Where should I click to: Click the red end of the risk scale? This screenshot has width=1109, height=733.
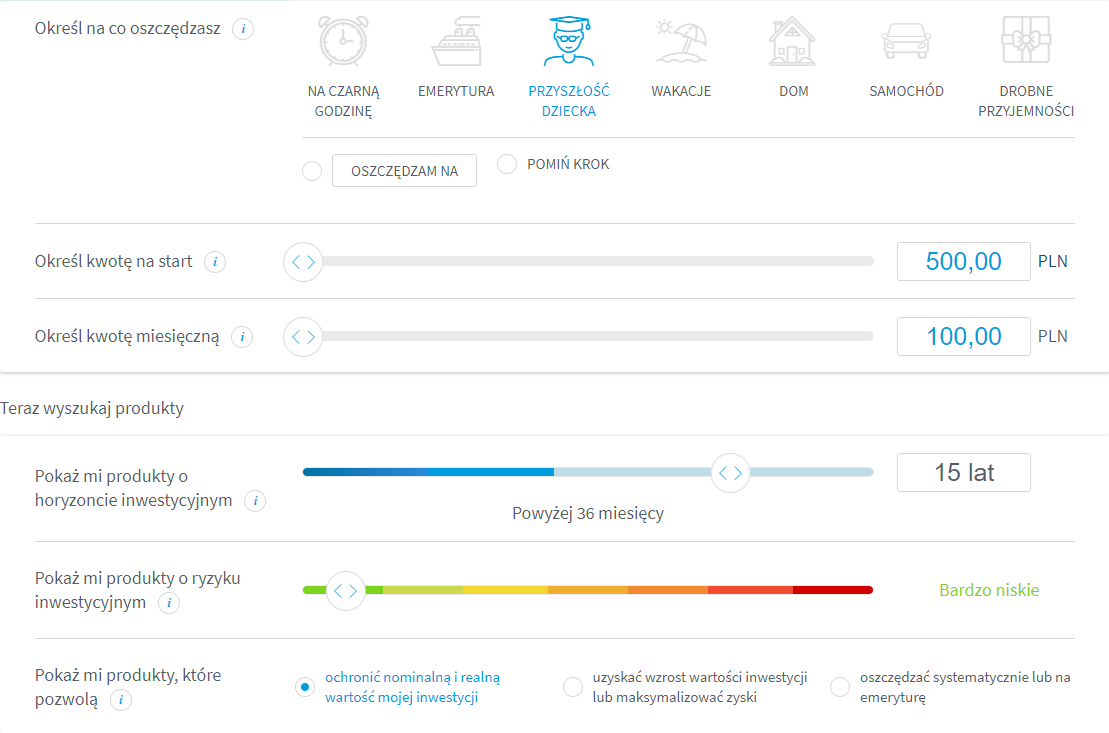pos(833,590)
